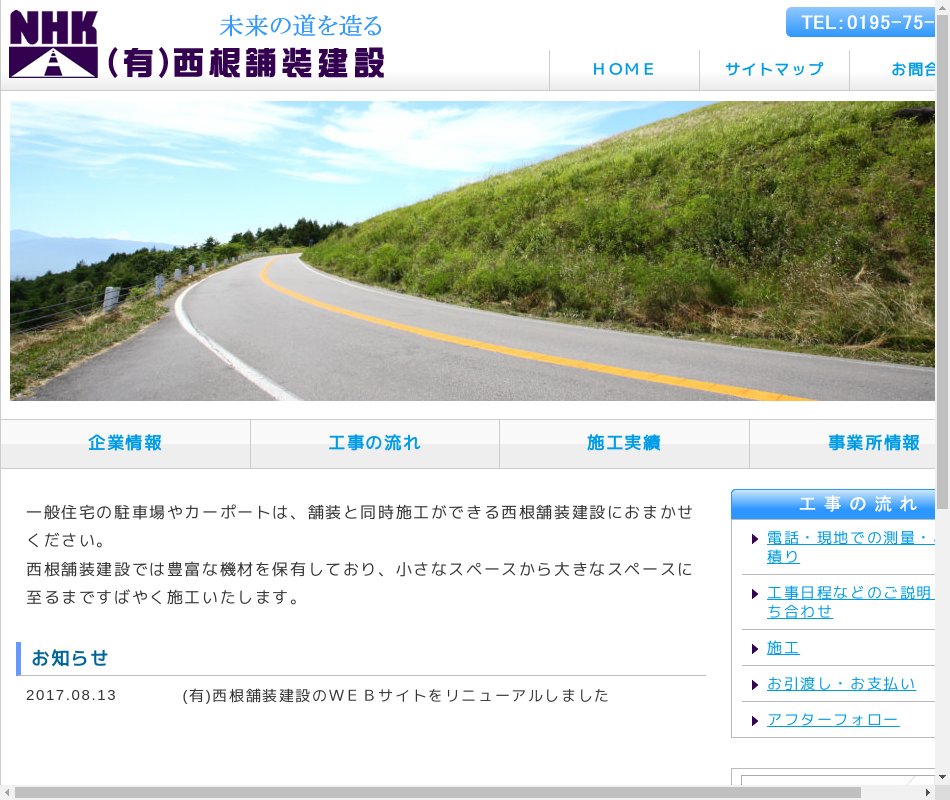
Task: Click the arrow bullet beside 施工
Action: click(755, 649)
